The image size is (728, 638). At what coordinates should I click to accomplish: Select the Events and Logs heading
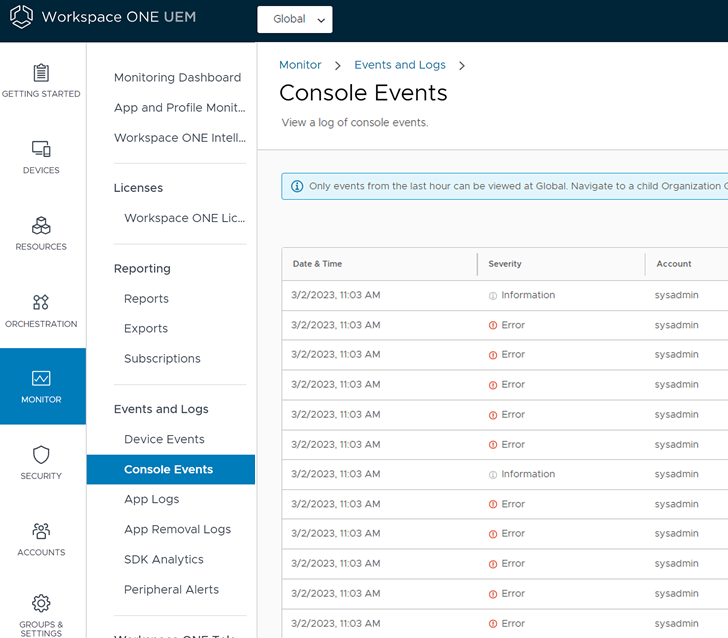point(161,409)
